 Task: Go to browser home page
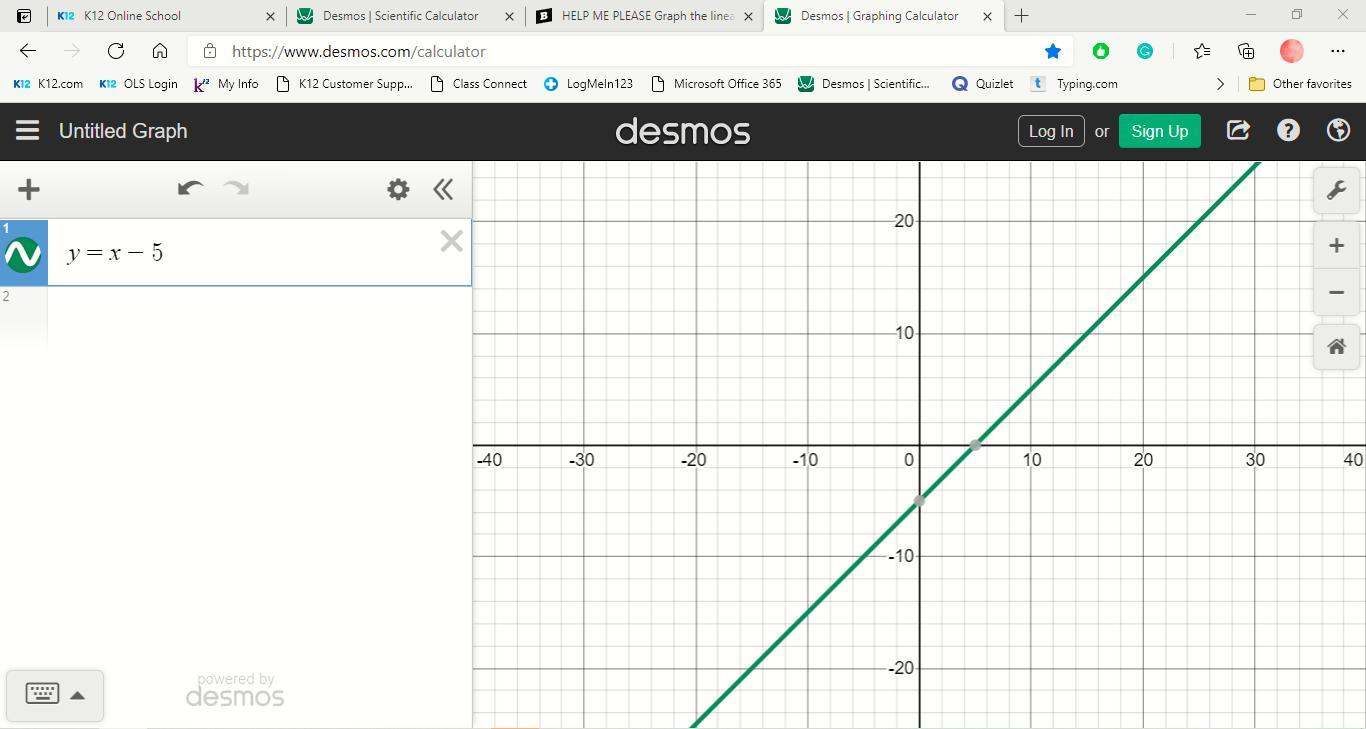(160, 51)
